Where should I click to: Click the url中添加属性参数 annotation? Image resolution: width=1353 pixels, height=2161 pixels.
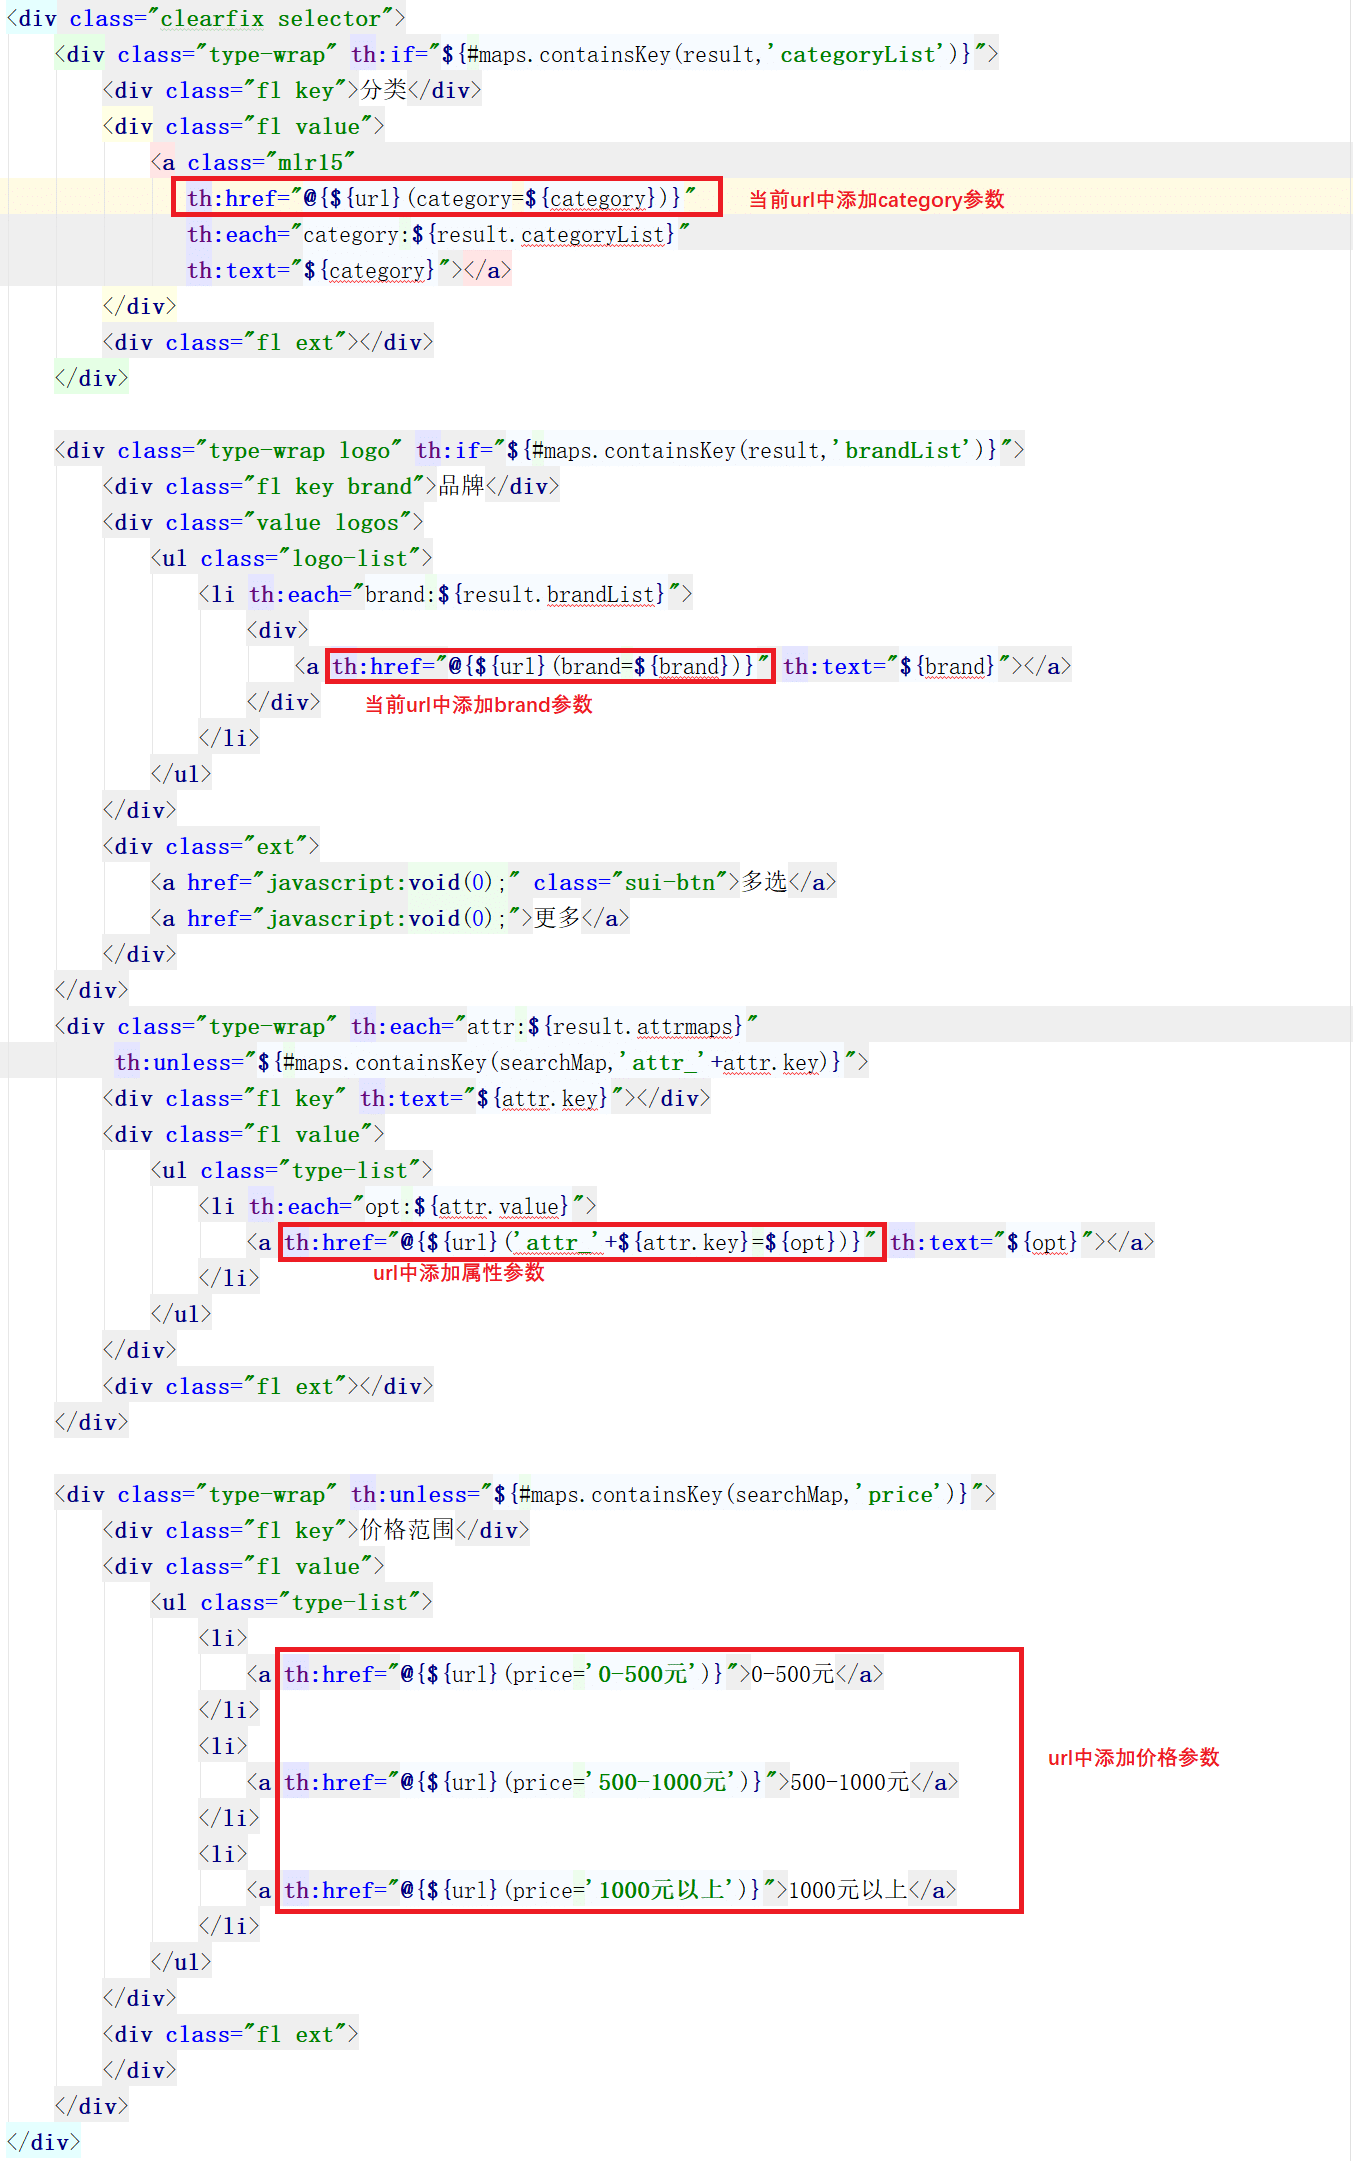458,1273
